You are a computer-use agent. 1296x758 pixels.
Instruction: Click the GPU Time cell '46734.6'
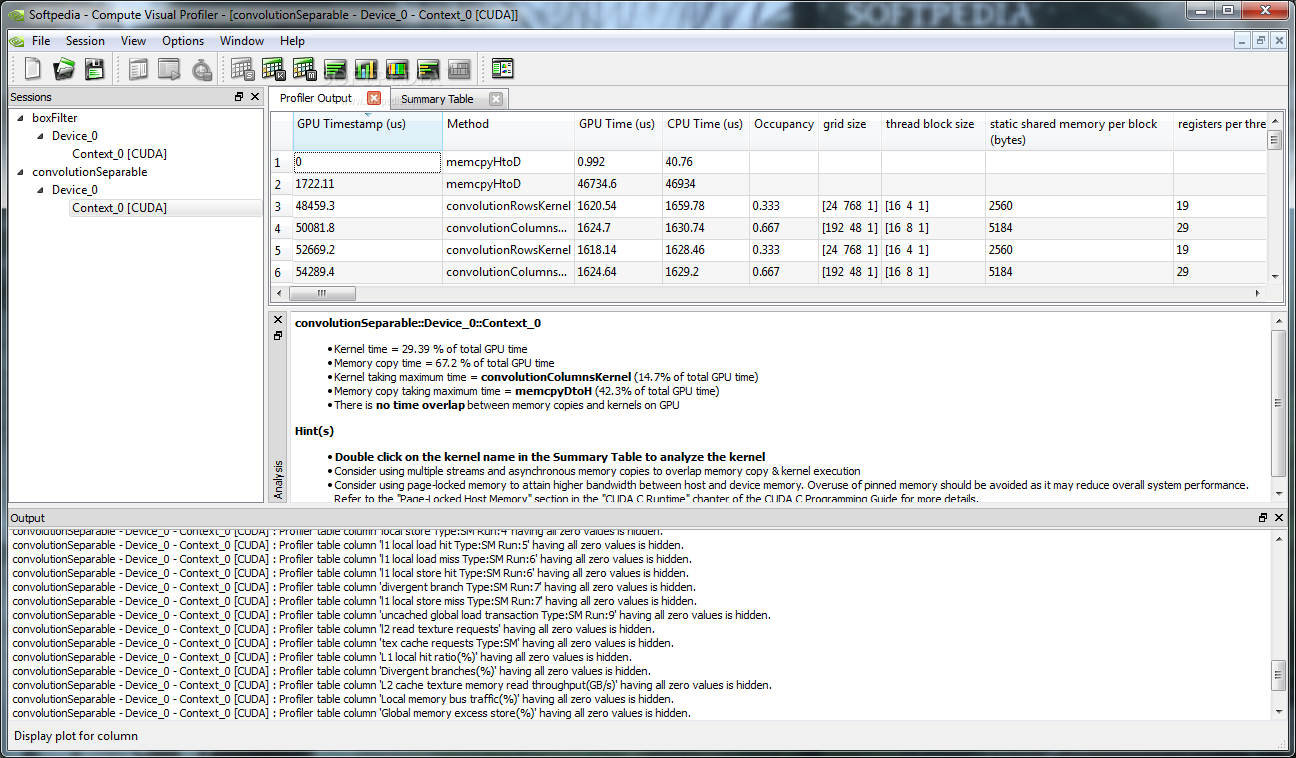coord(618,184)
